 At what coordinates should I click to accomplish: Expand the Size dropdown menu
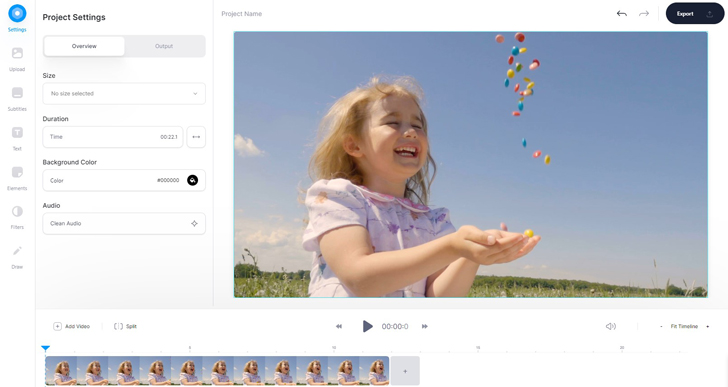pyautogui.click(x=124, y=93)
